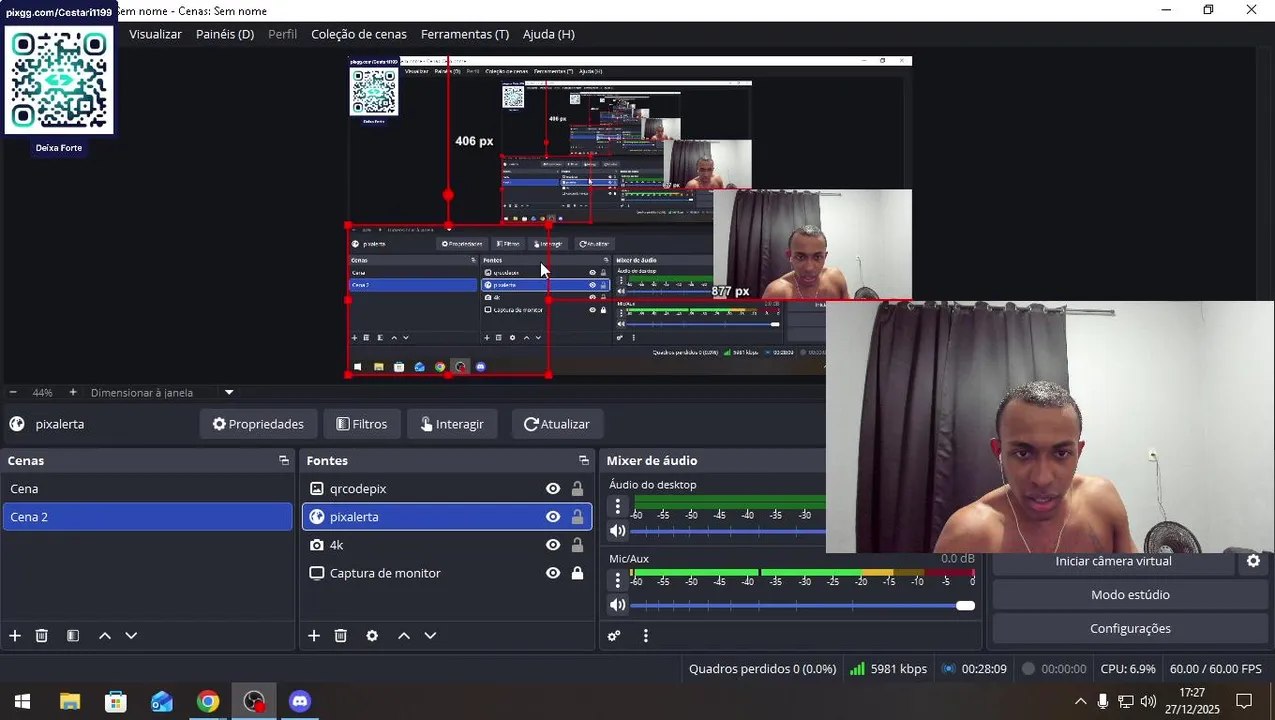This screenshot has height=720, width=1275.
Task: Open the Ajuda (H) menu
Action: [x=549, y=34]
